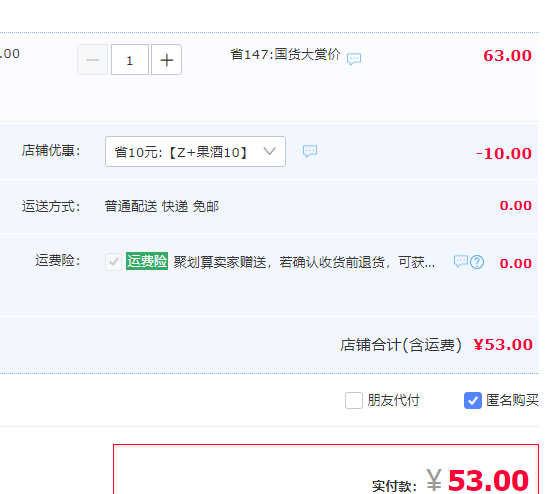This screenshot has height=494, width=552.
Task: Click the 店铺合计 ¥53.00 total
Action: (503, 345)
